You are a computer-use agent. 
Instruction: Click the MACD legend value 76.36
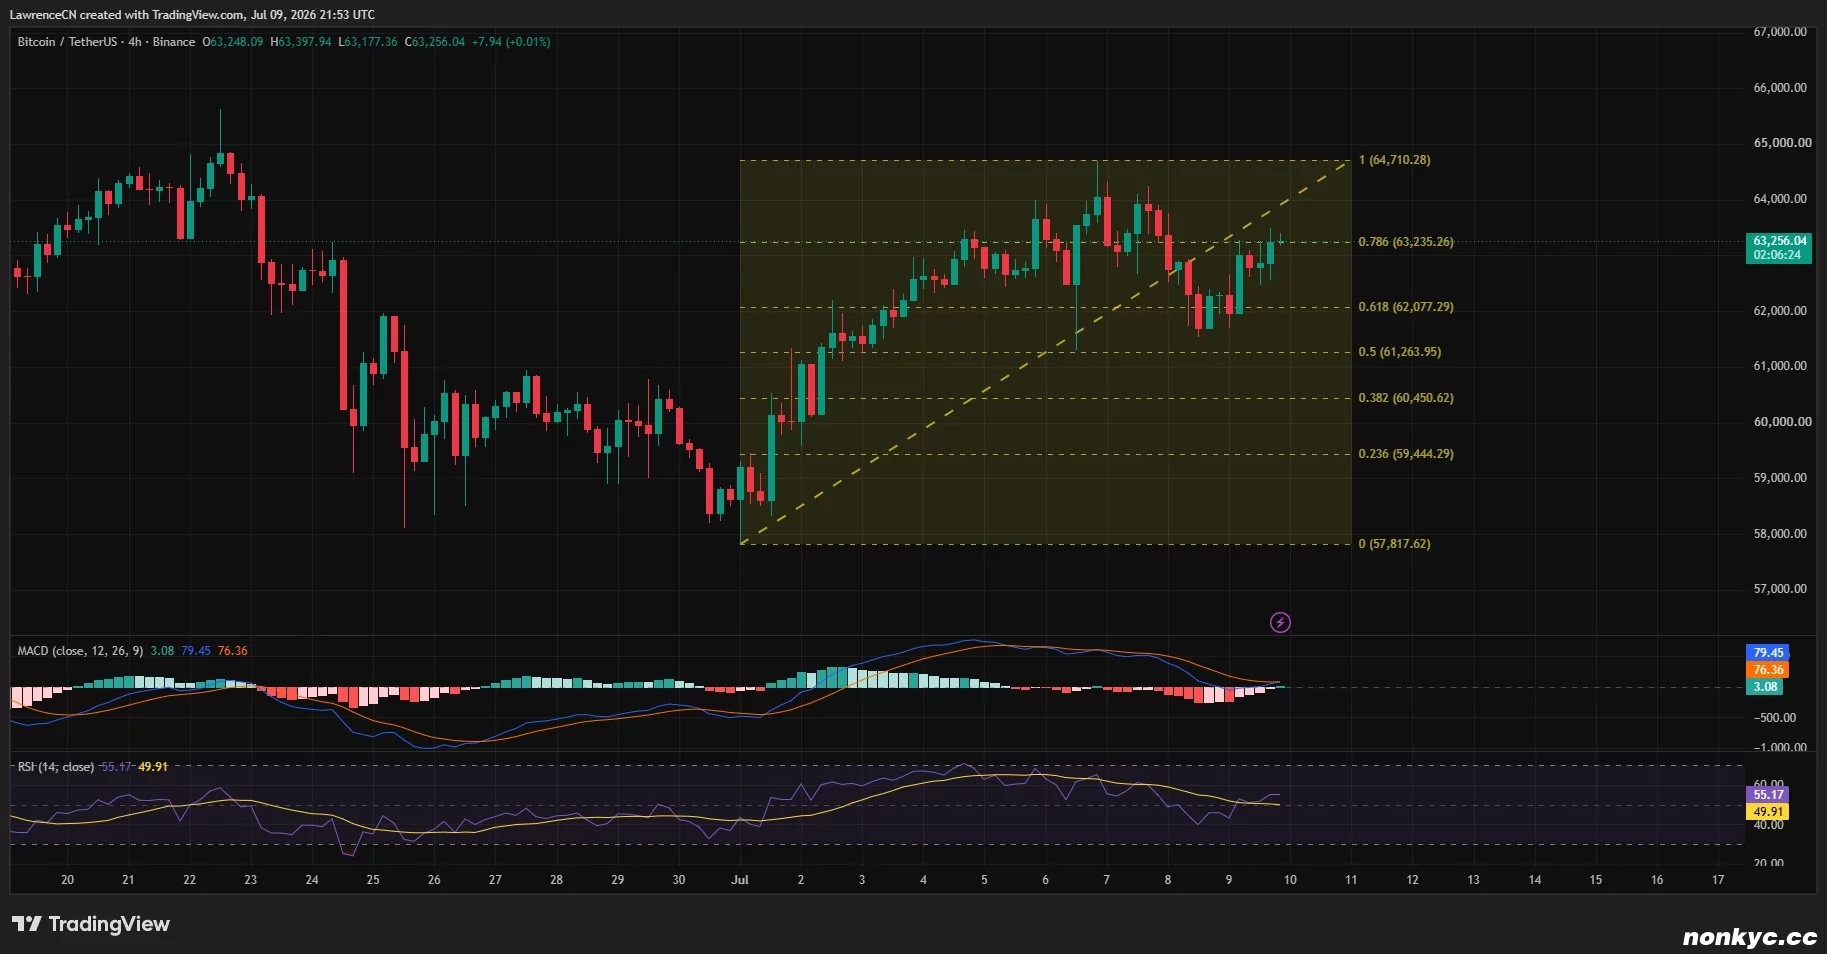coord(233,651)
